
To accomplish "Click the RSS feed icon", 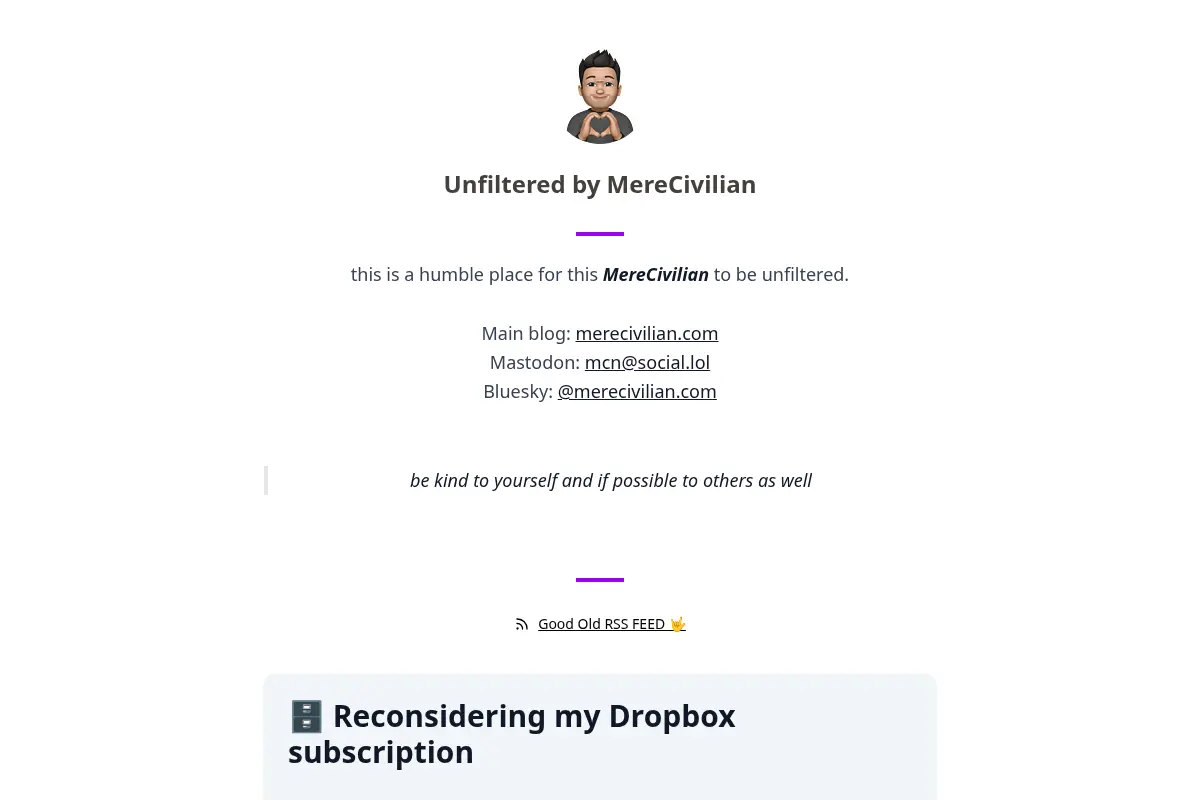I will pyautogui.click(x=522, y=624).
